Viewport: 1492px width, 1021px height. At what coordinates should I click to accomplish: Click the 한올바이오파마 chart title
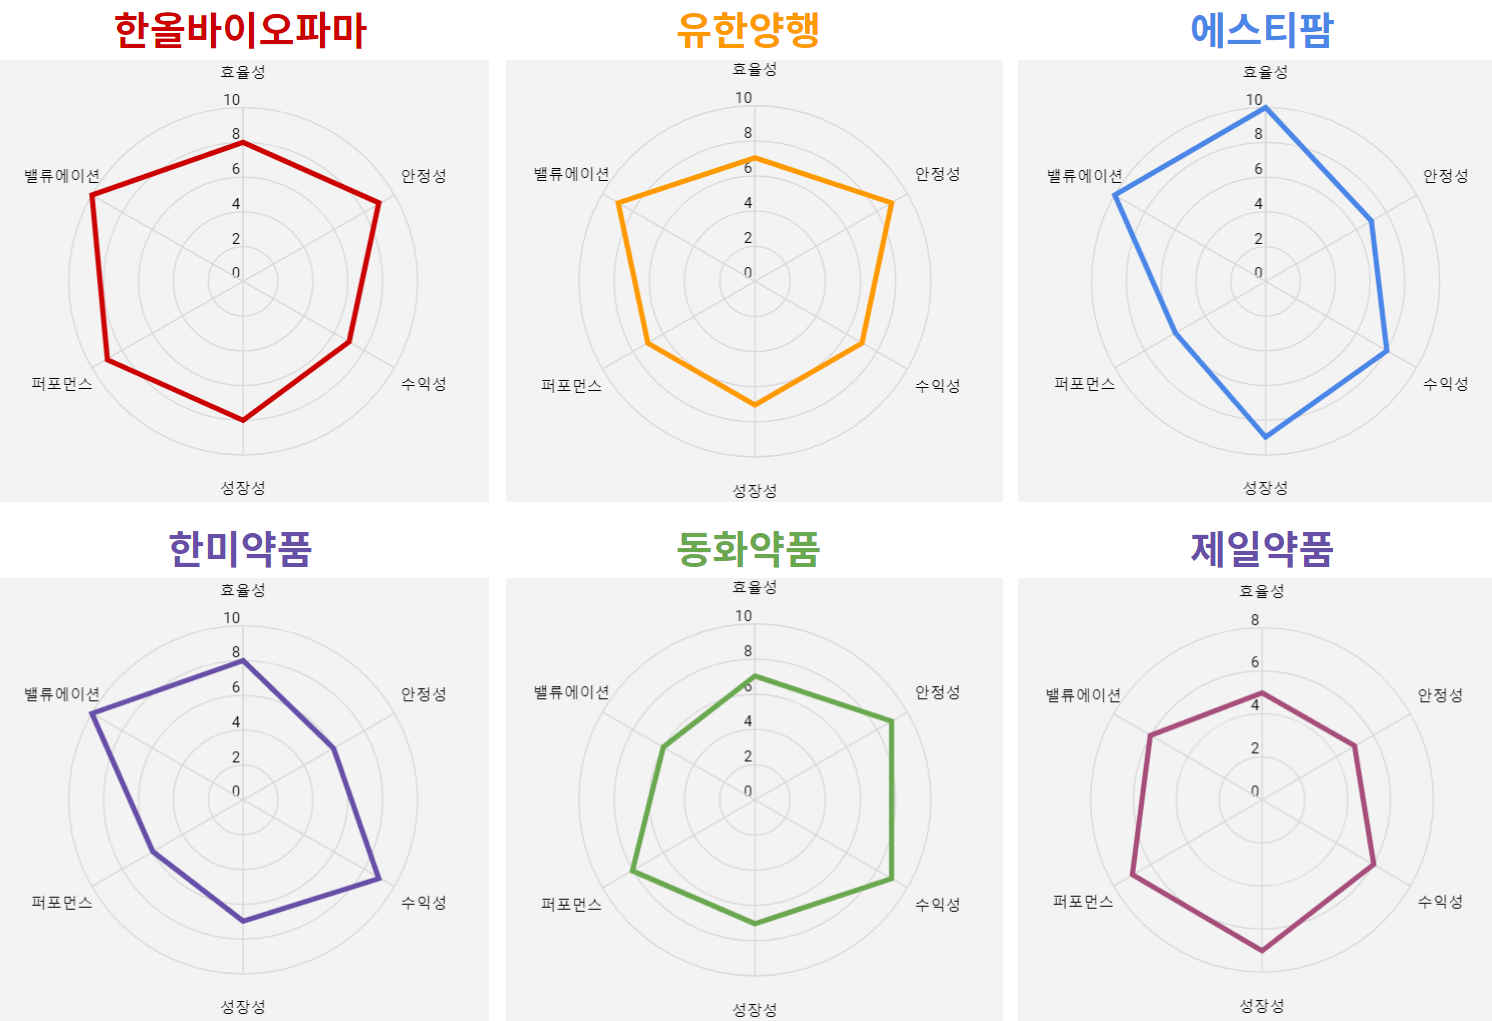tap(241, 30)
